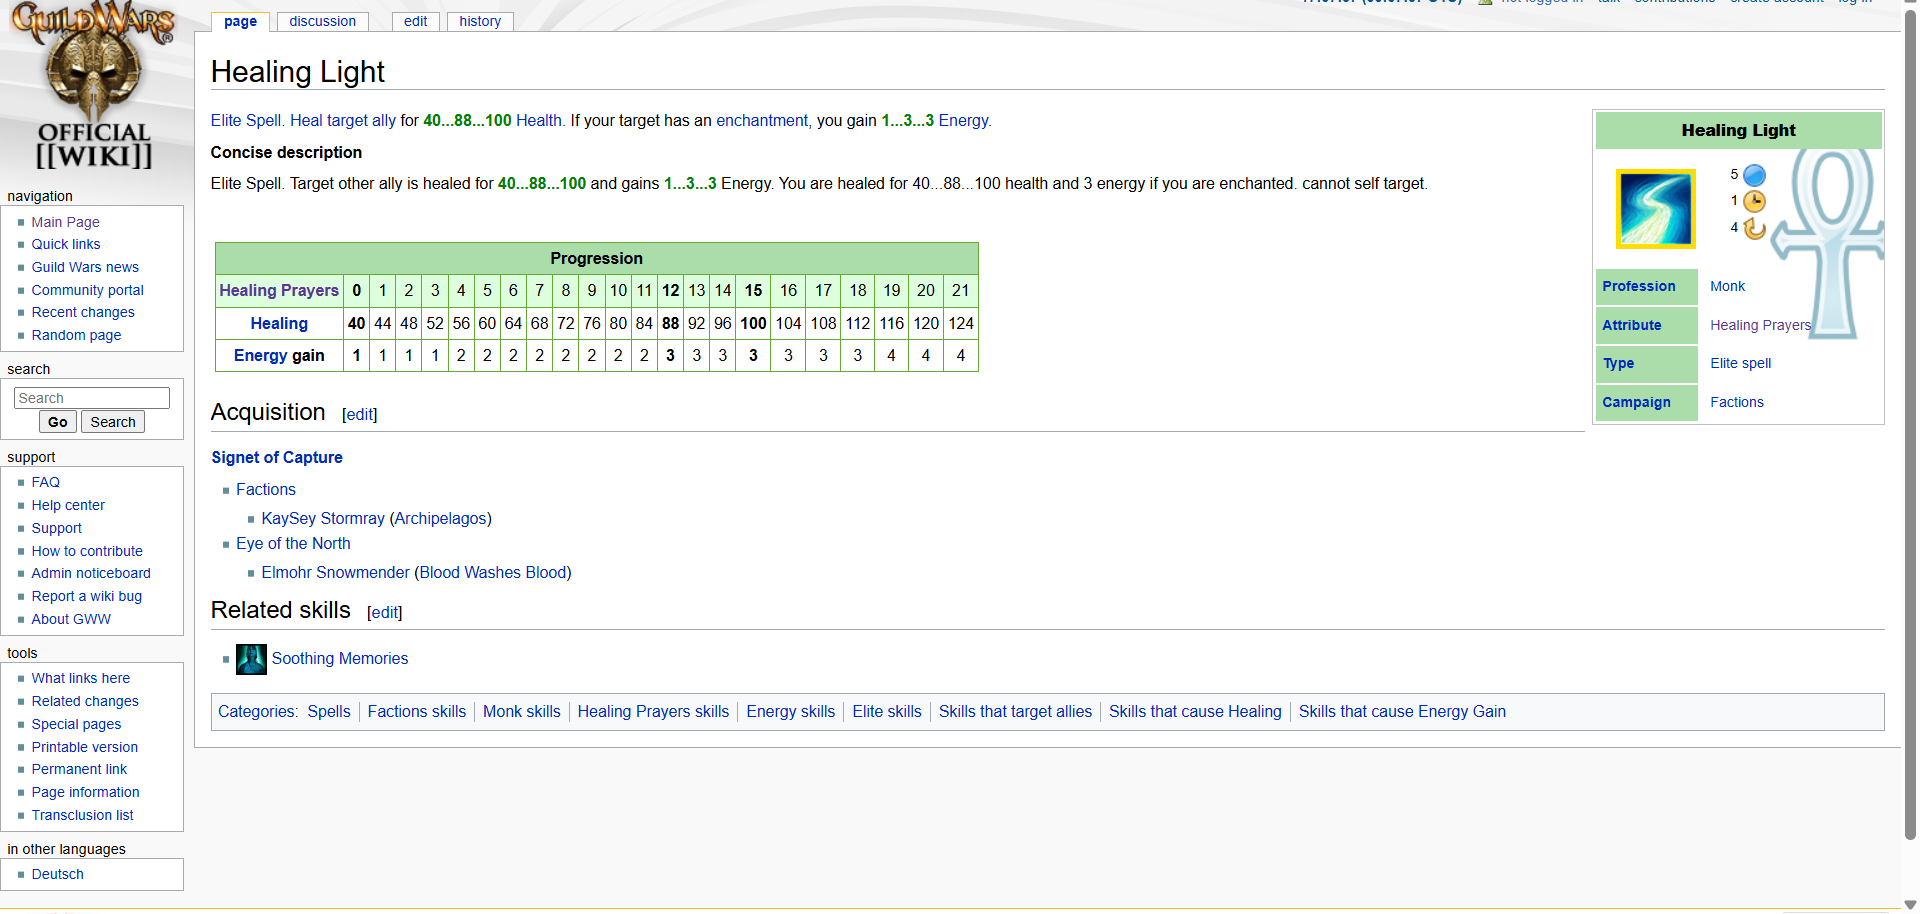Open the Elite skills category

click(887, 711)
